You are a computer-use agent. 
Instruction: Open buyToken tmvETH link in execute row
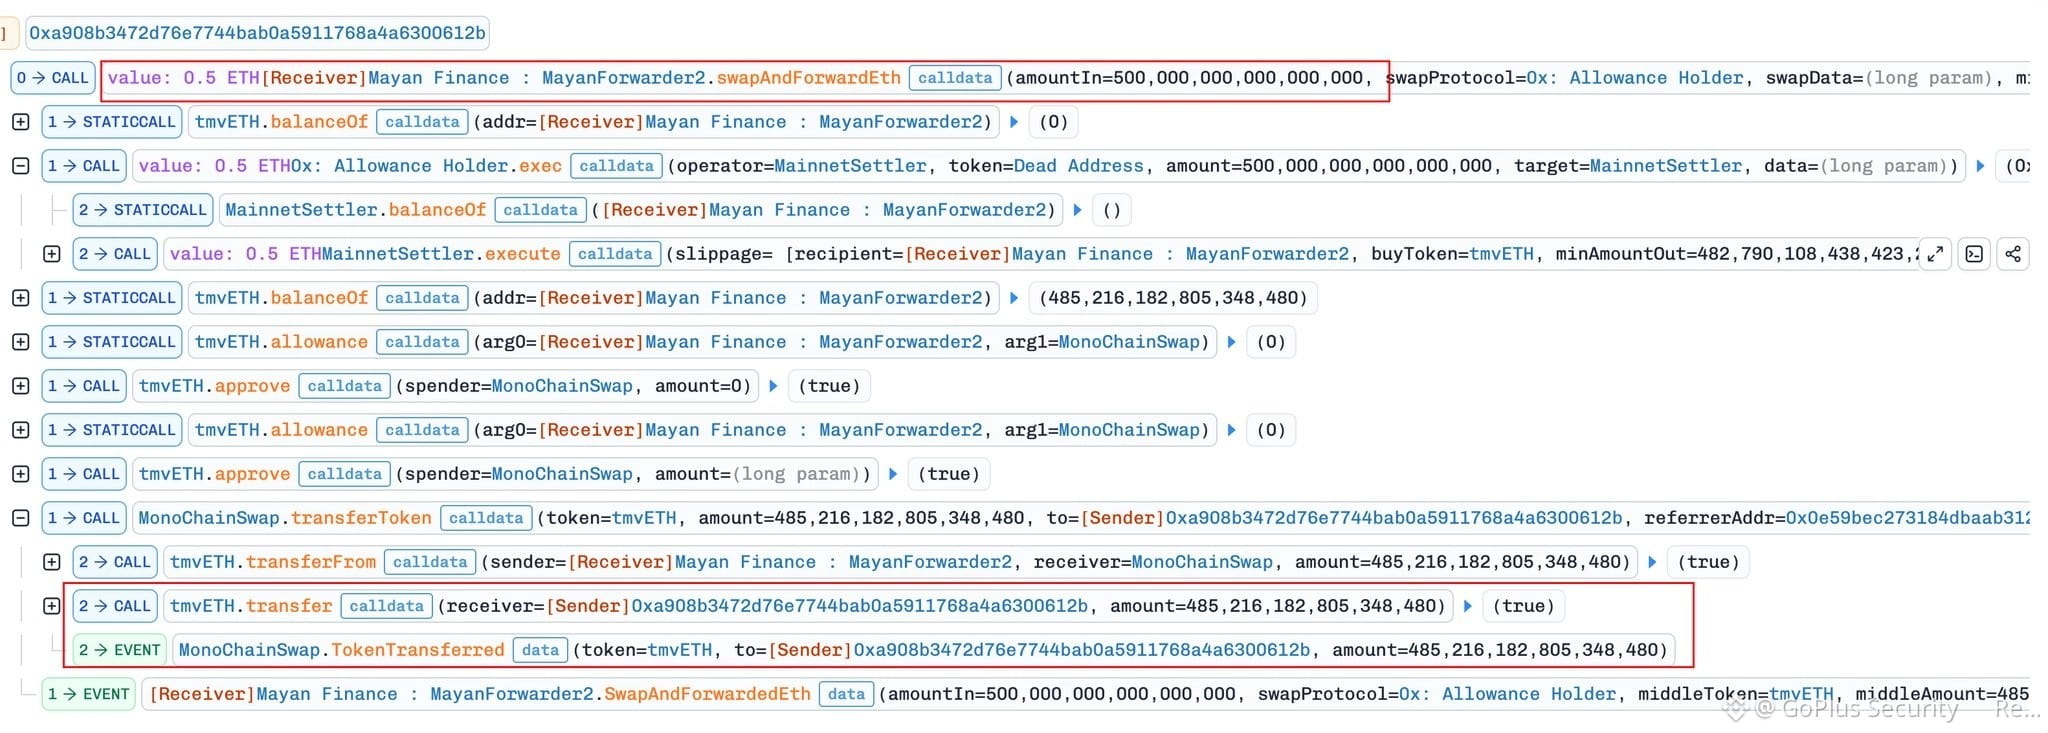1501,254
